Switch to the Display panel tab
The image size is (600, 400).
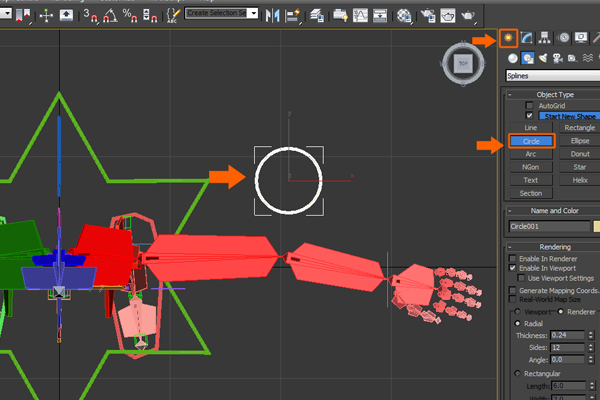(x=581, y=38)
